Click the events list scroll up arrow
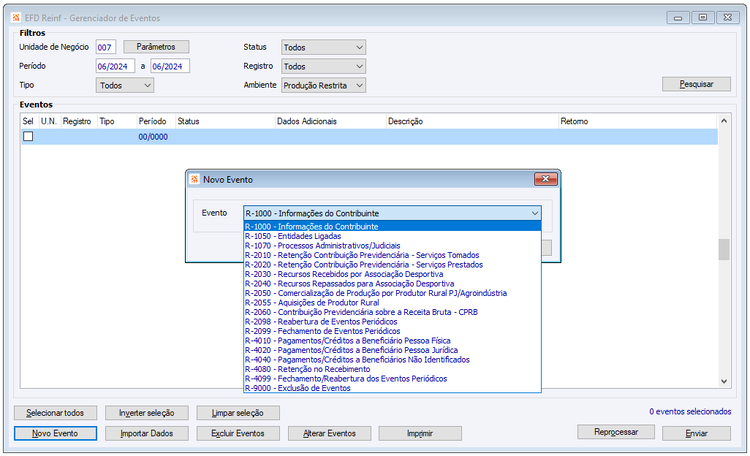 723,121
